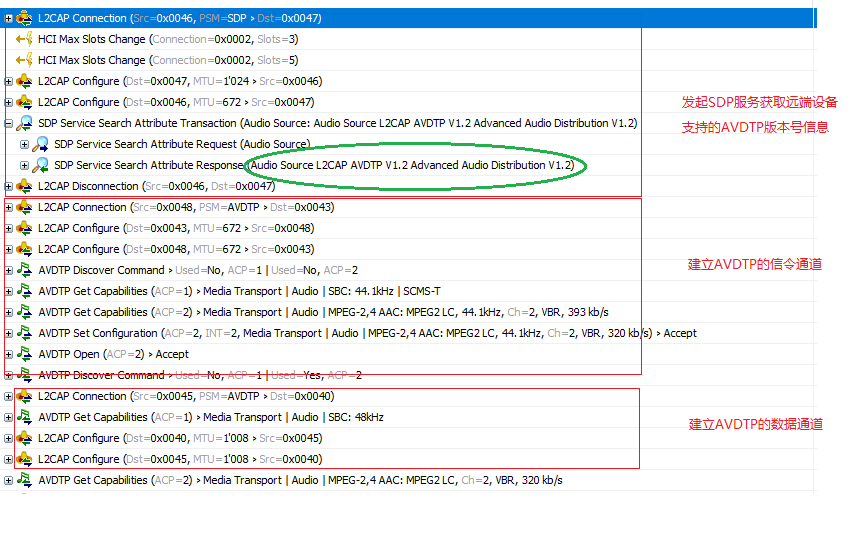Image resolution: width=853 pixels, height=533 pixels.
Task: Click L2CAP Disconnection row icon
Action: 24,186
